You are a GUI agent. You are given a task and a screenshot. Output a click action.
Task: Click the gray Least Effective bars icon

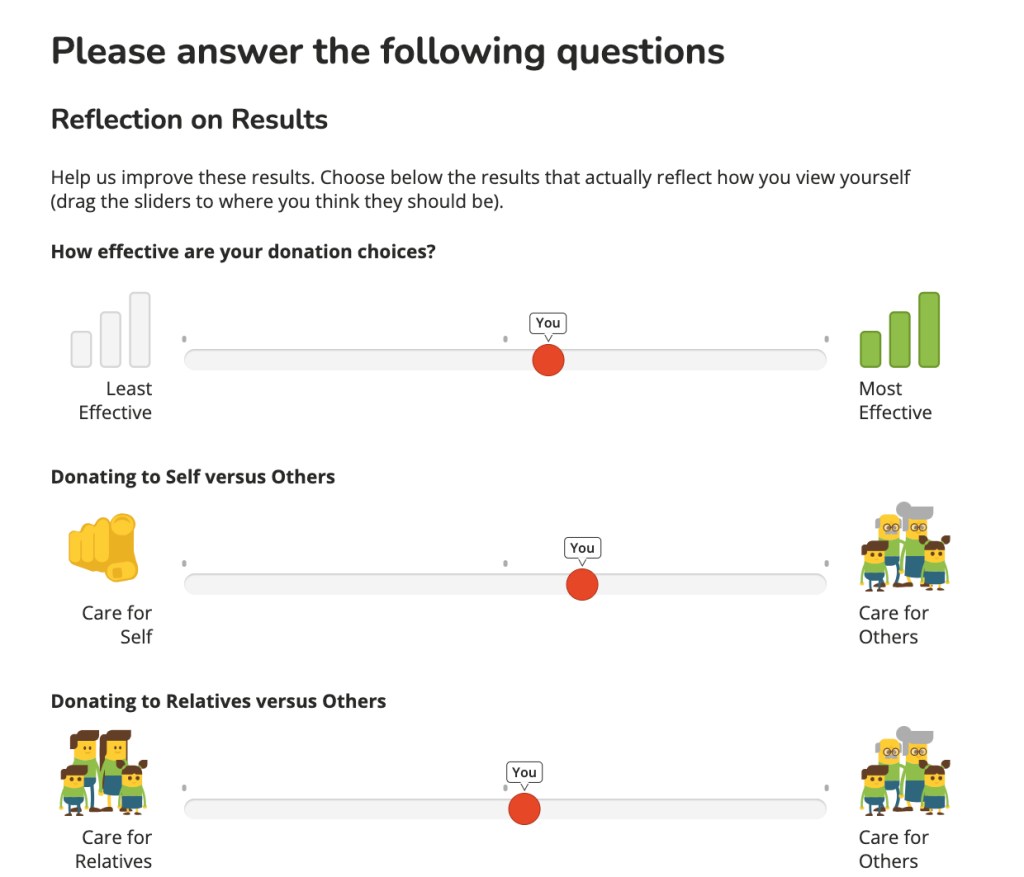[x=111, y=330]
